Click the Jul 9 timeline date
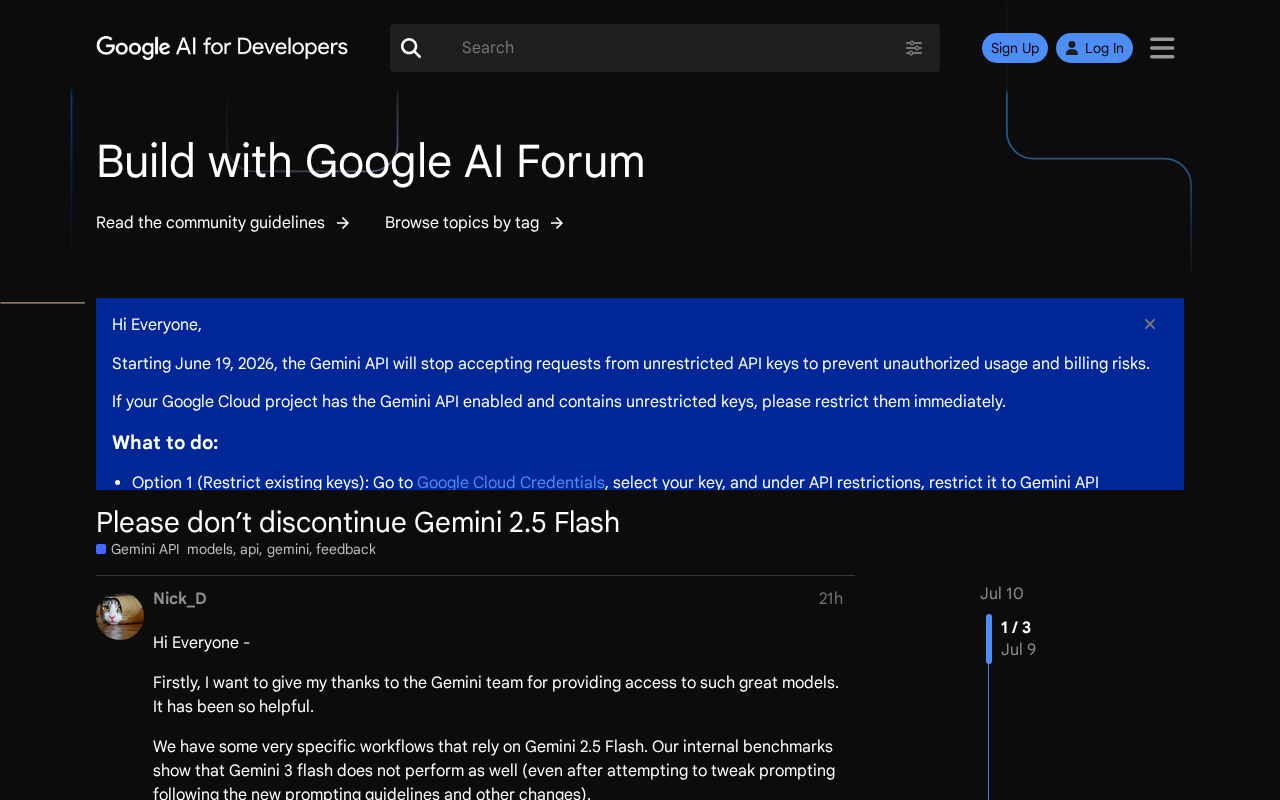Screen dimensions: 1280x800 point(1018,649)
